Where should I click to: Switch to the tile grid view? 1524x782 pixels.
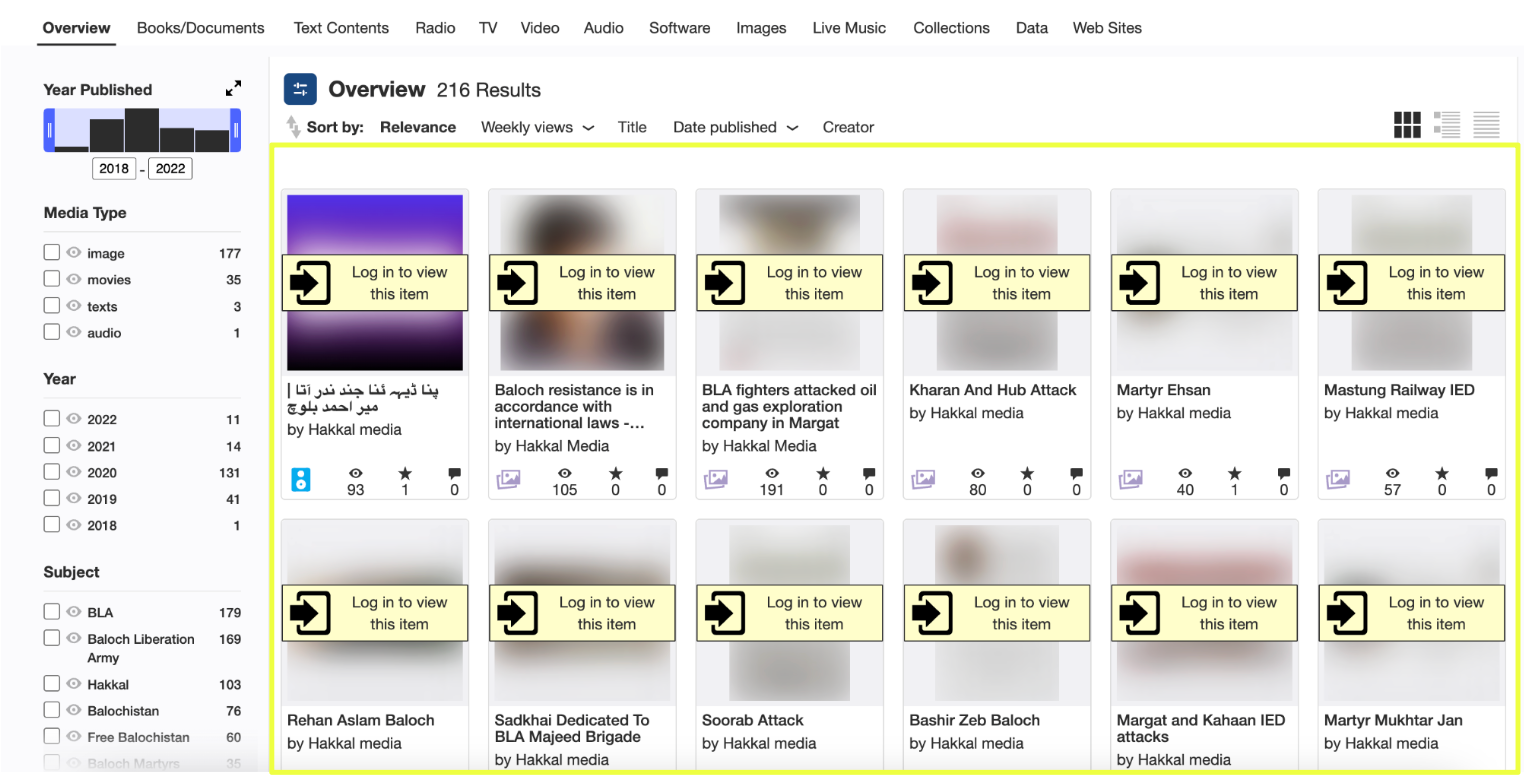click(1407, 125)
